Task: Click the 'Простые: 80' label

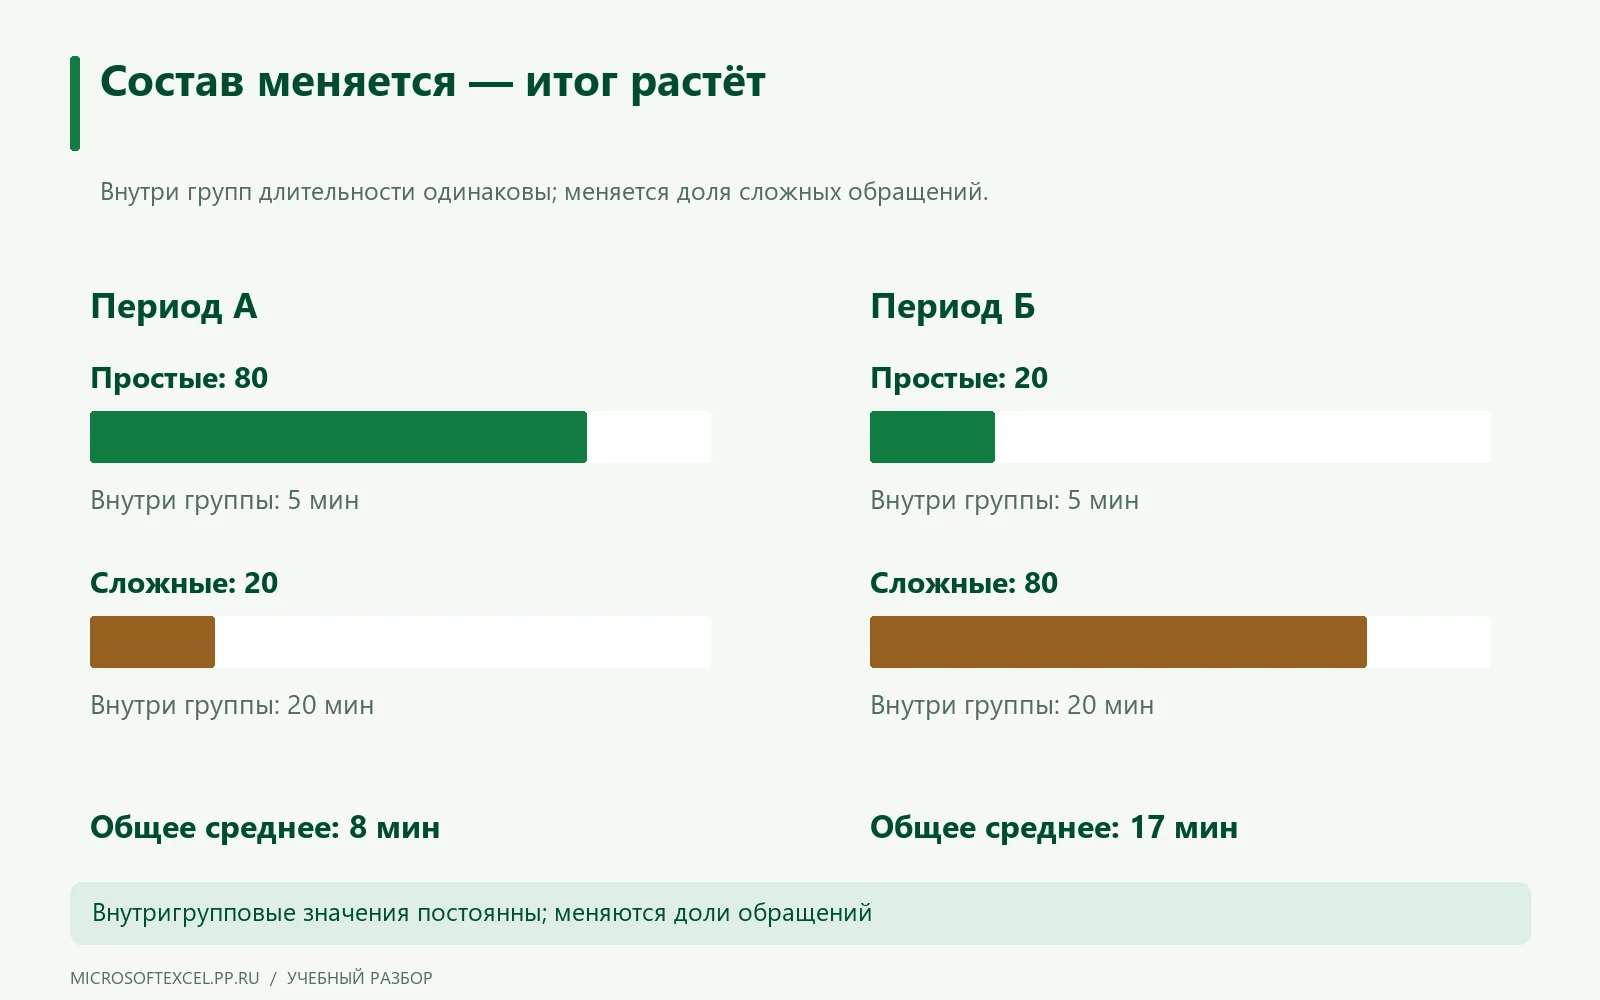Action: (x=179, y=378)
